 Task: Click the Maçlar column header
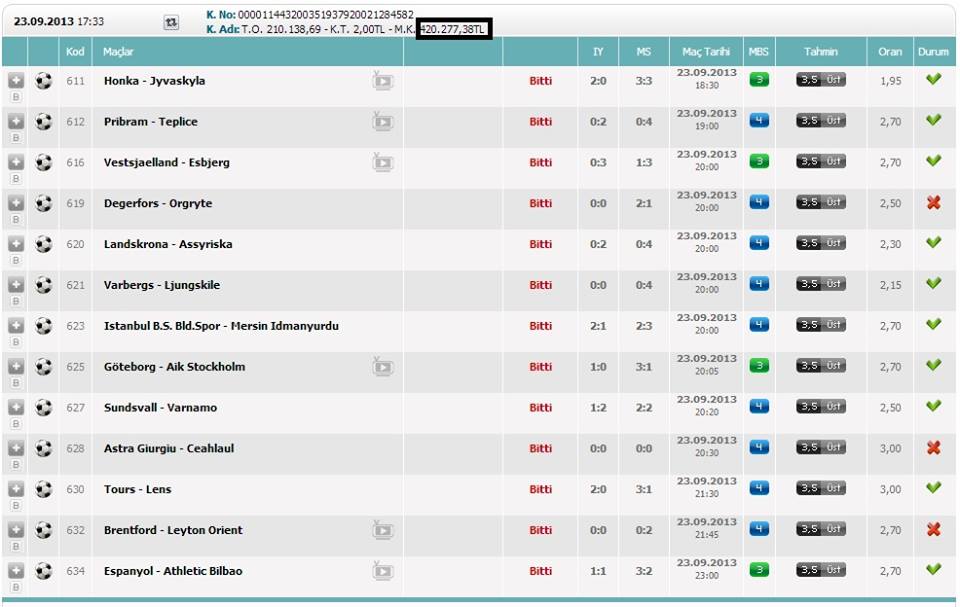click(119, 52)
